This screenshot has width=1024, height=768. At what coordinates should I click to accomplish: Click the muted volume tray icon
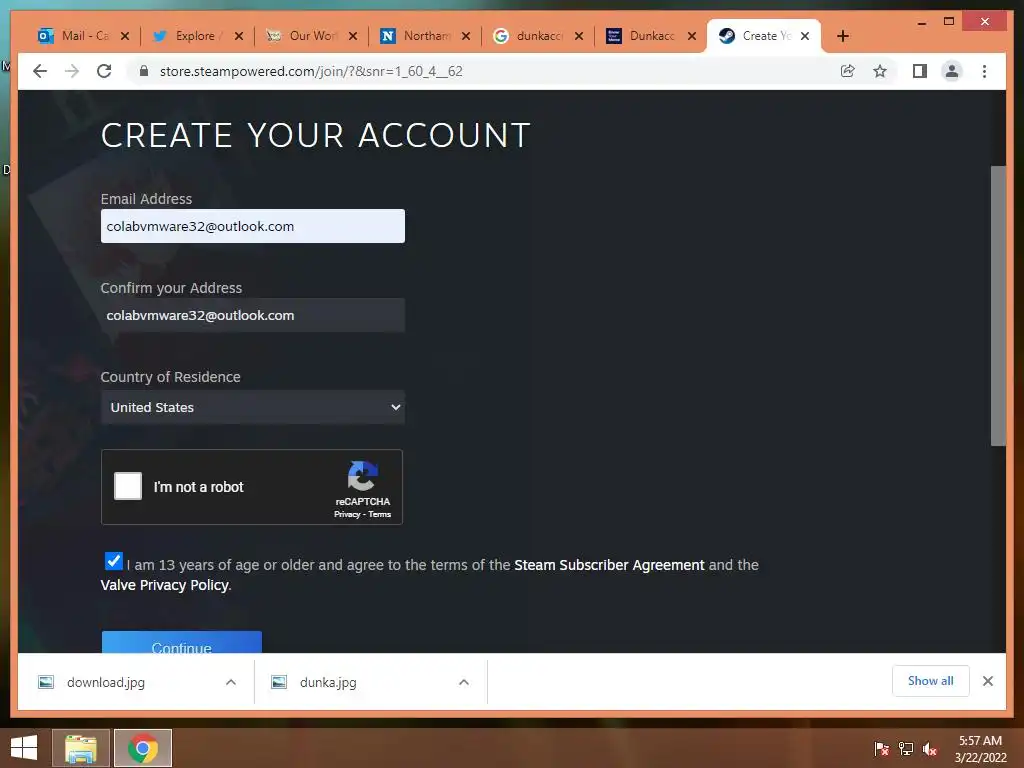tap(930, 749)
